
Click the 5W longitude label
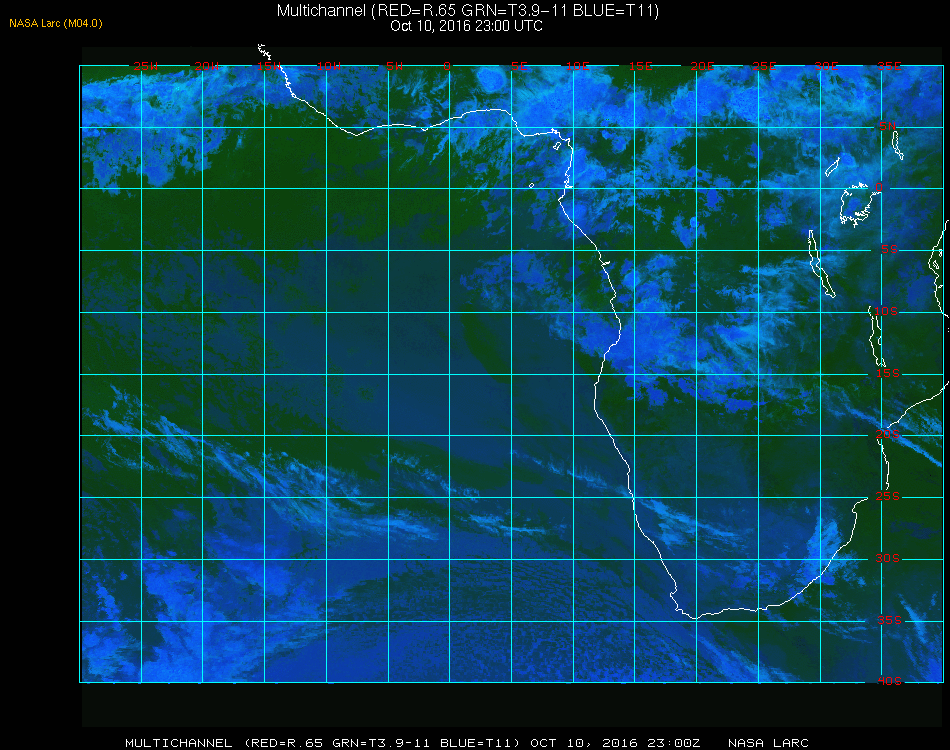(394, 66)
